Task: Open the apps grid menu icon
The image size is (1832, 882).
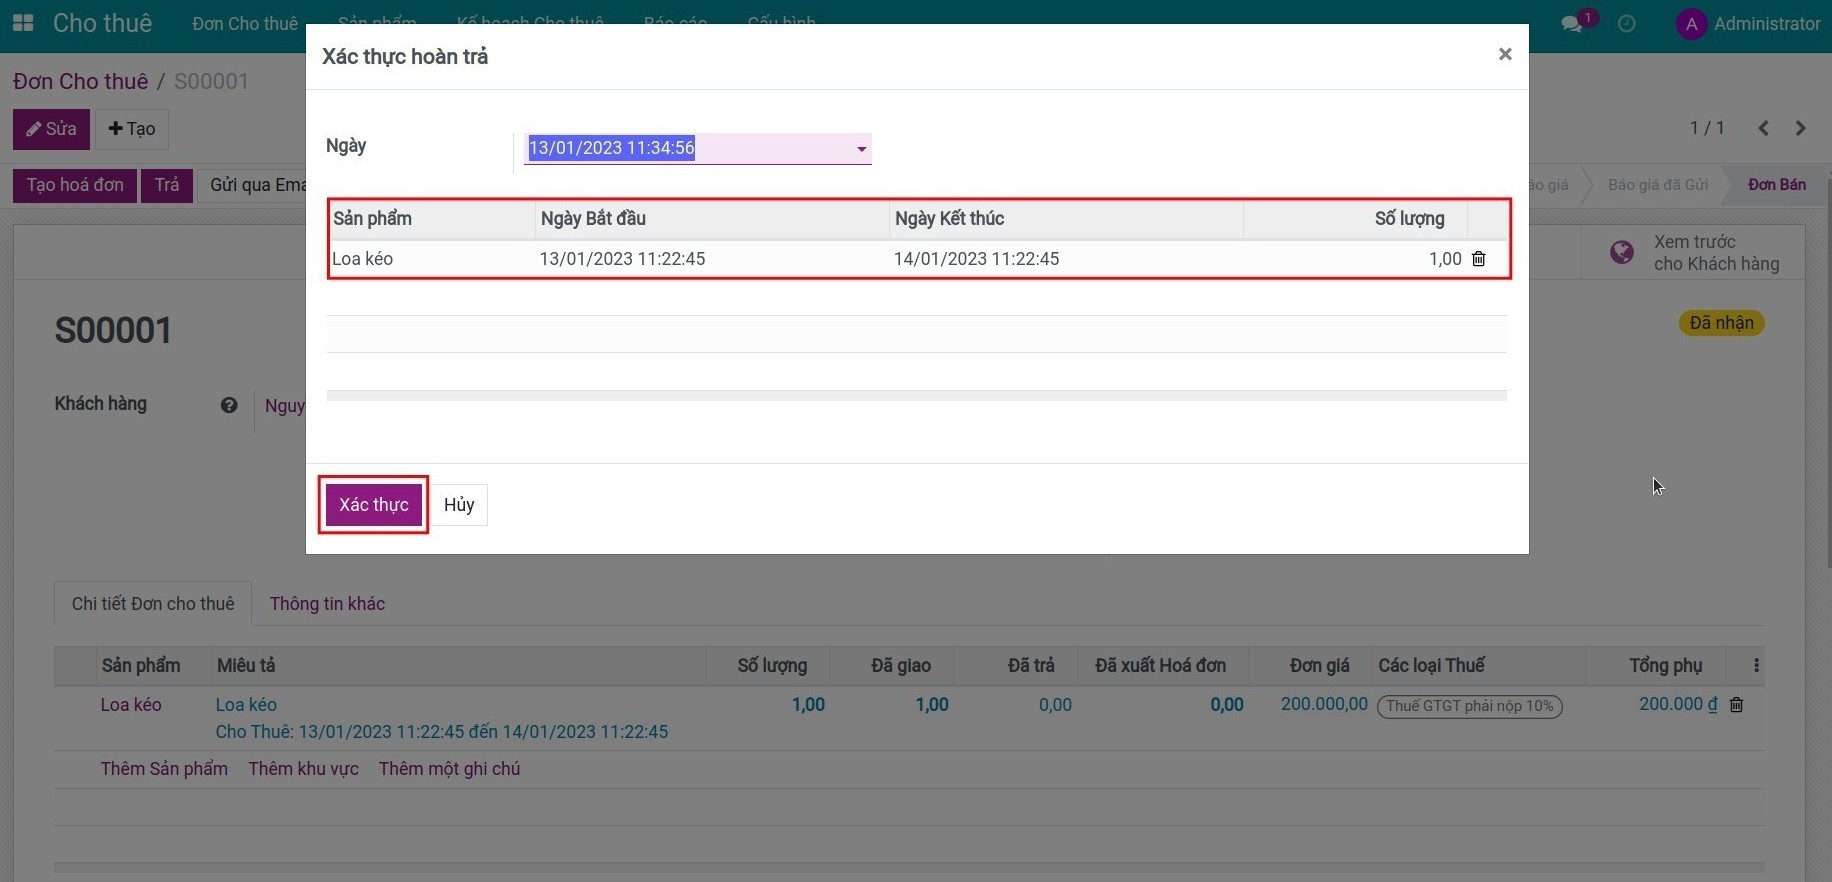Action: click(23, 23)
